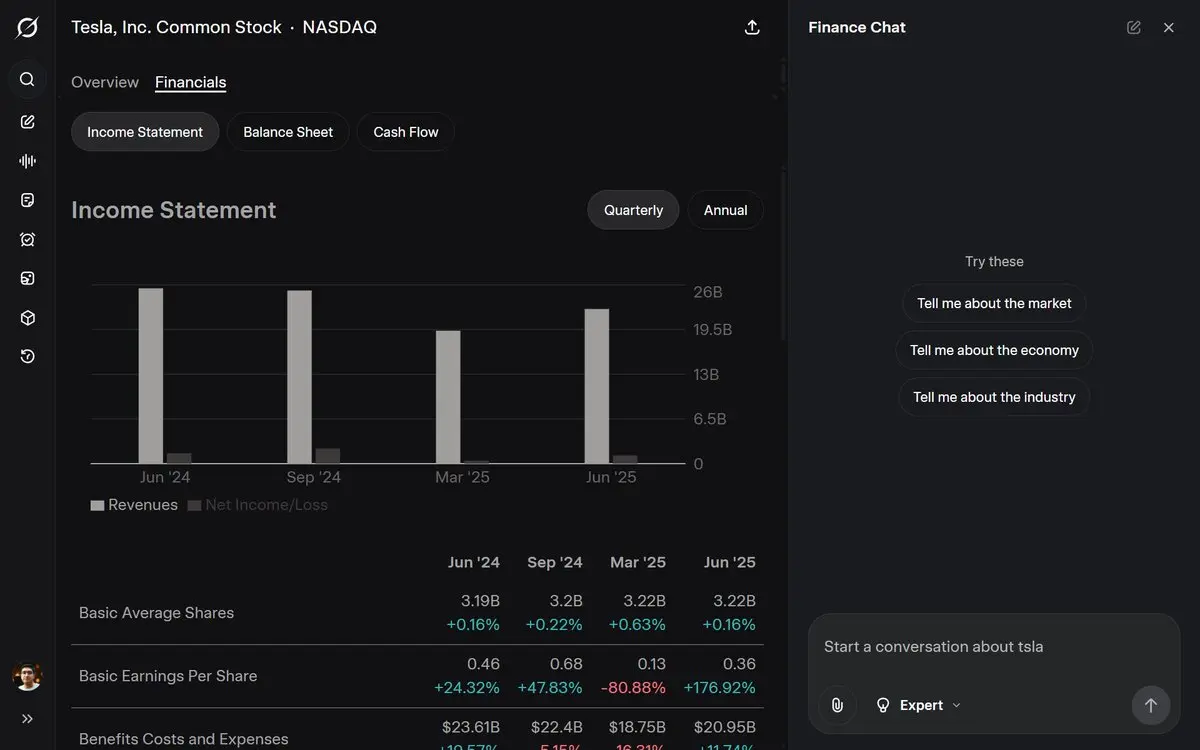
Task: Select Quarterly period toggle
Action: pyautogui.click(x=633, y=210)
